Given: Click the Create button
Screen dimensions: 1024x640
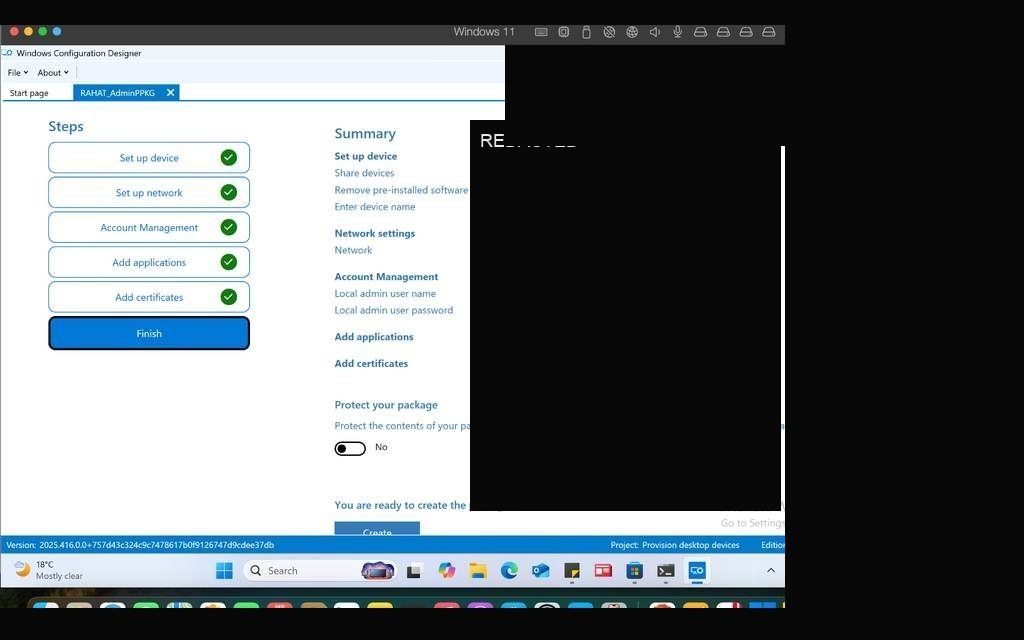Looking at the screenshot, I should [377, 528].
